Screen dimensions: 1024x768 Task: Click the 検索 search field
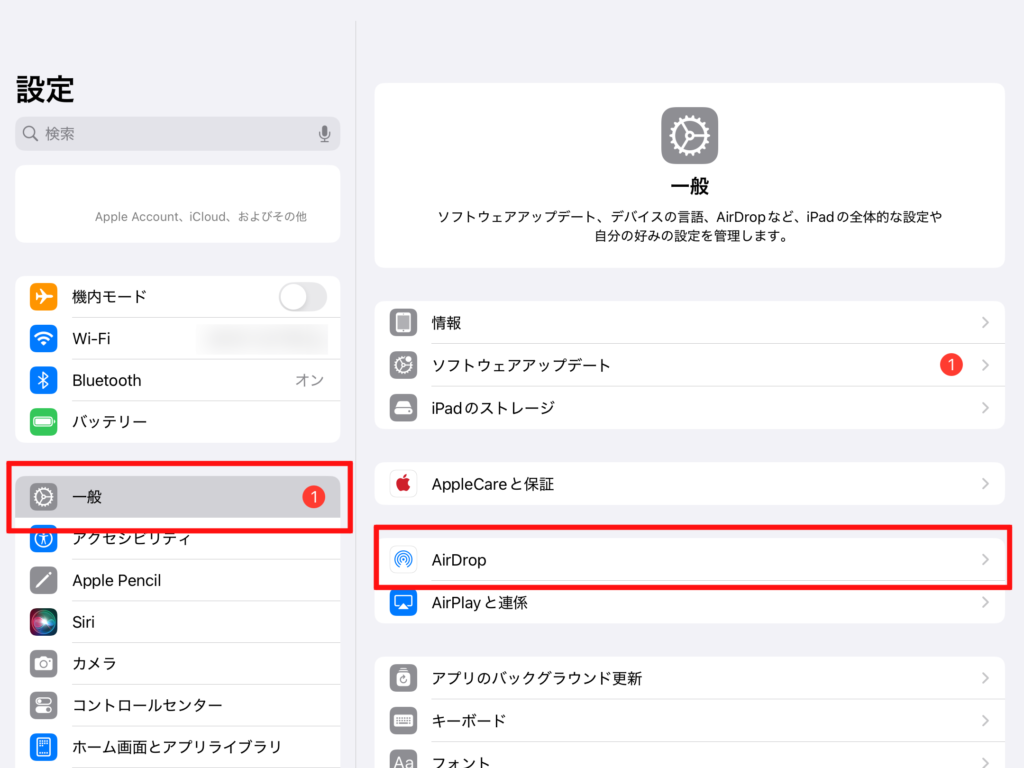(170, 134)
